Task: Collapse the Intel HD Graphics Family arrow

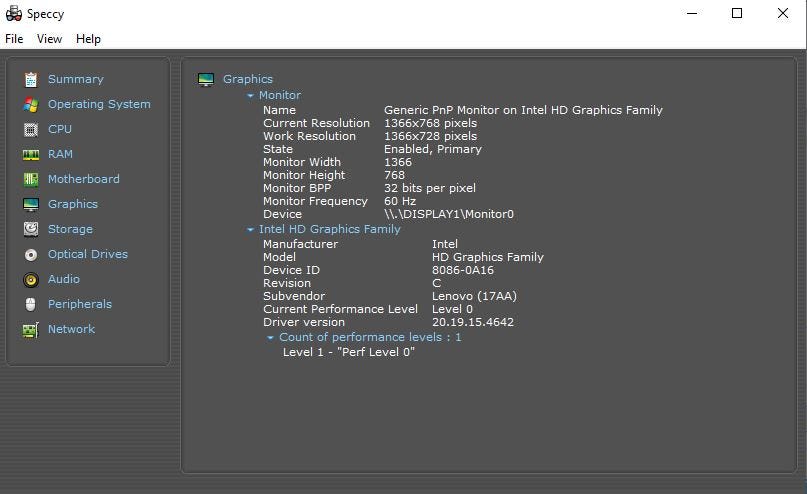Action: click(x=250, y=230)
